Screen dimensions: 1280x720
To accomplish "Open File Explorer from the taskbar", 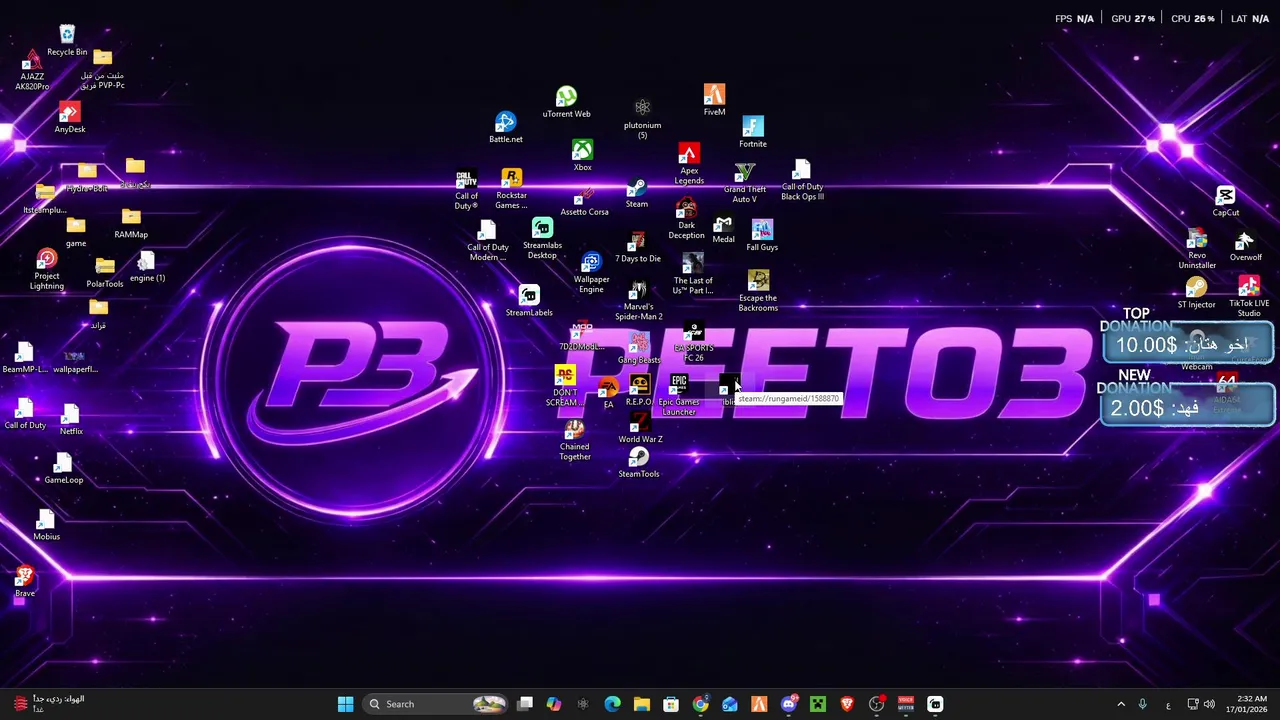I will [x=642, y=704].
